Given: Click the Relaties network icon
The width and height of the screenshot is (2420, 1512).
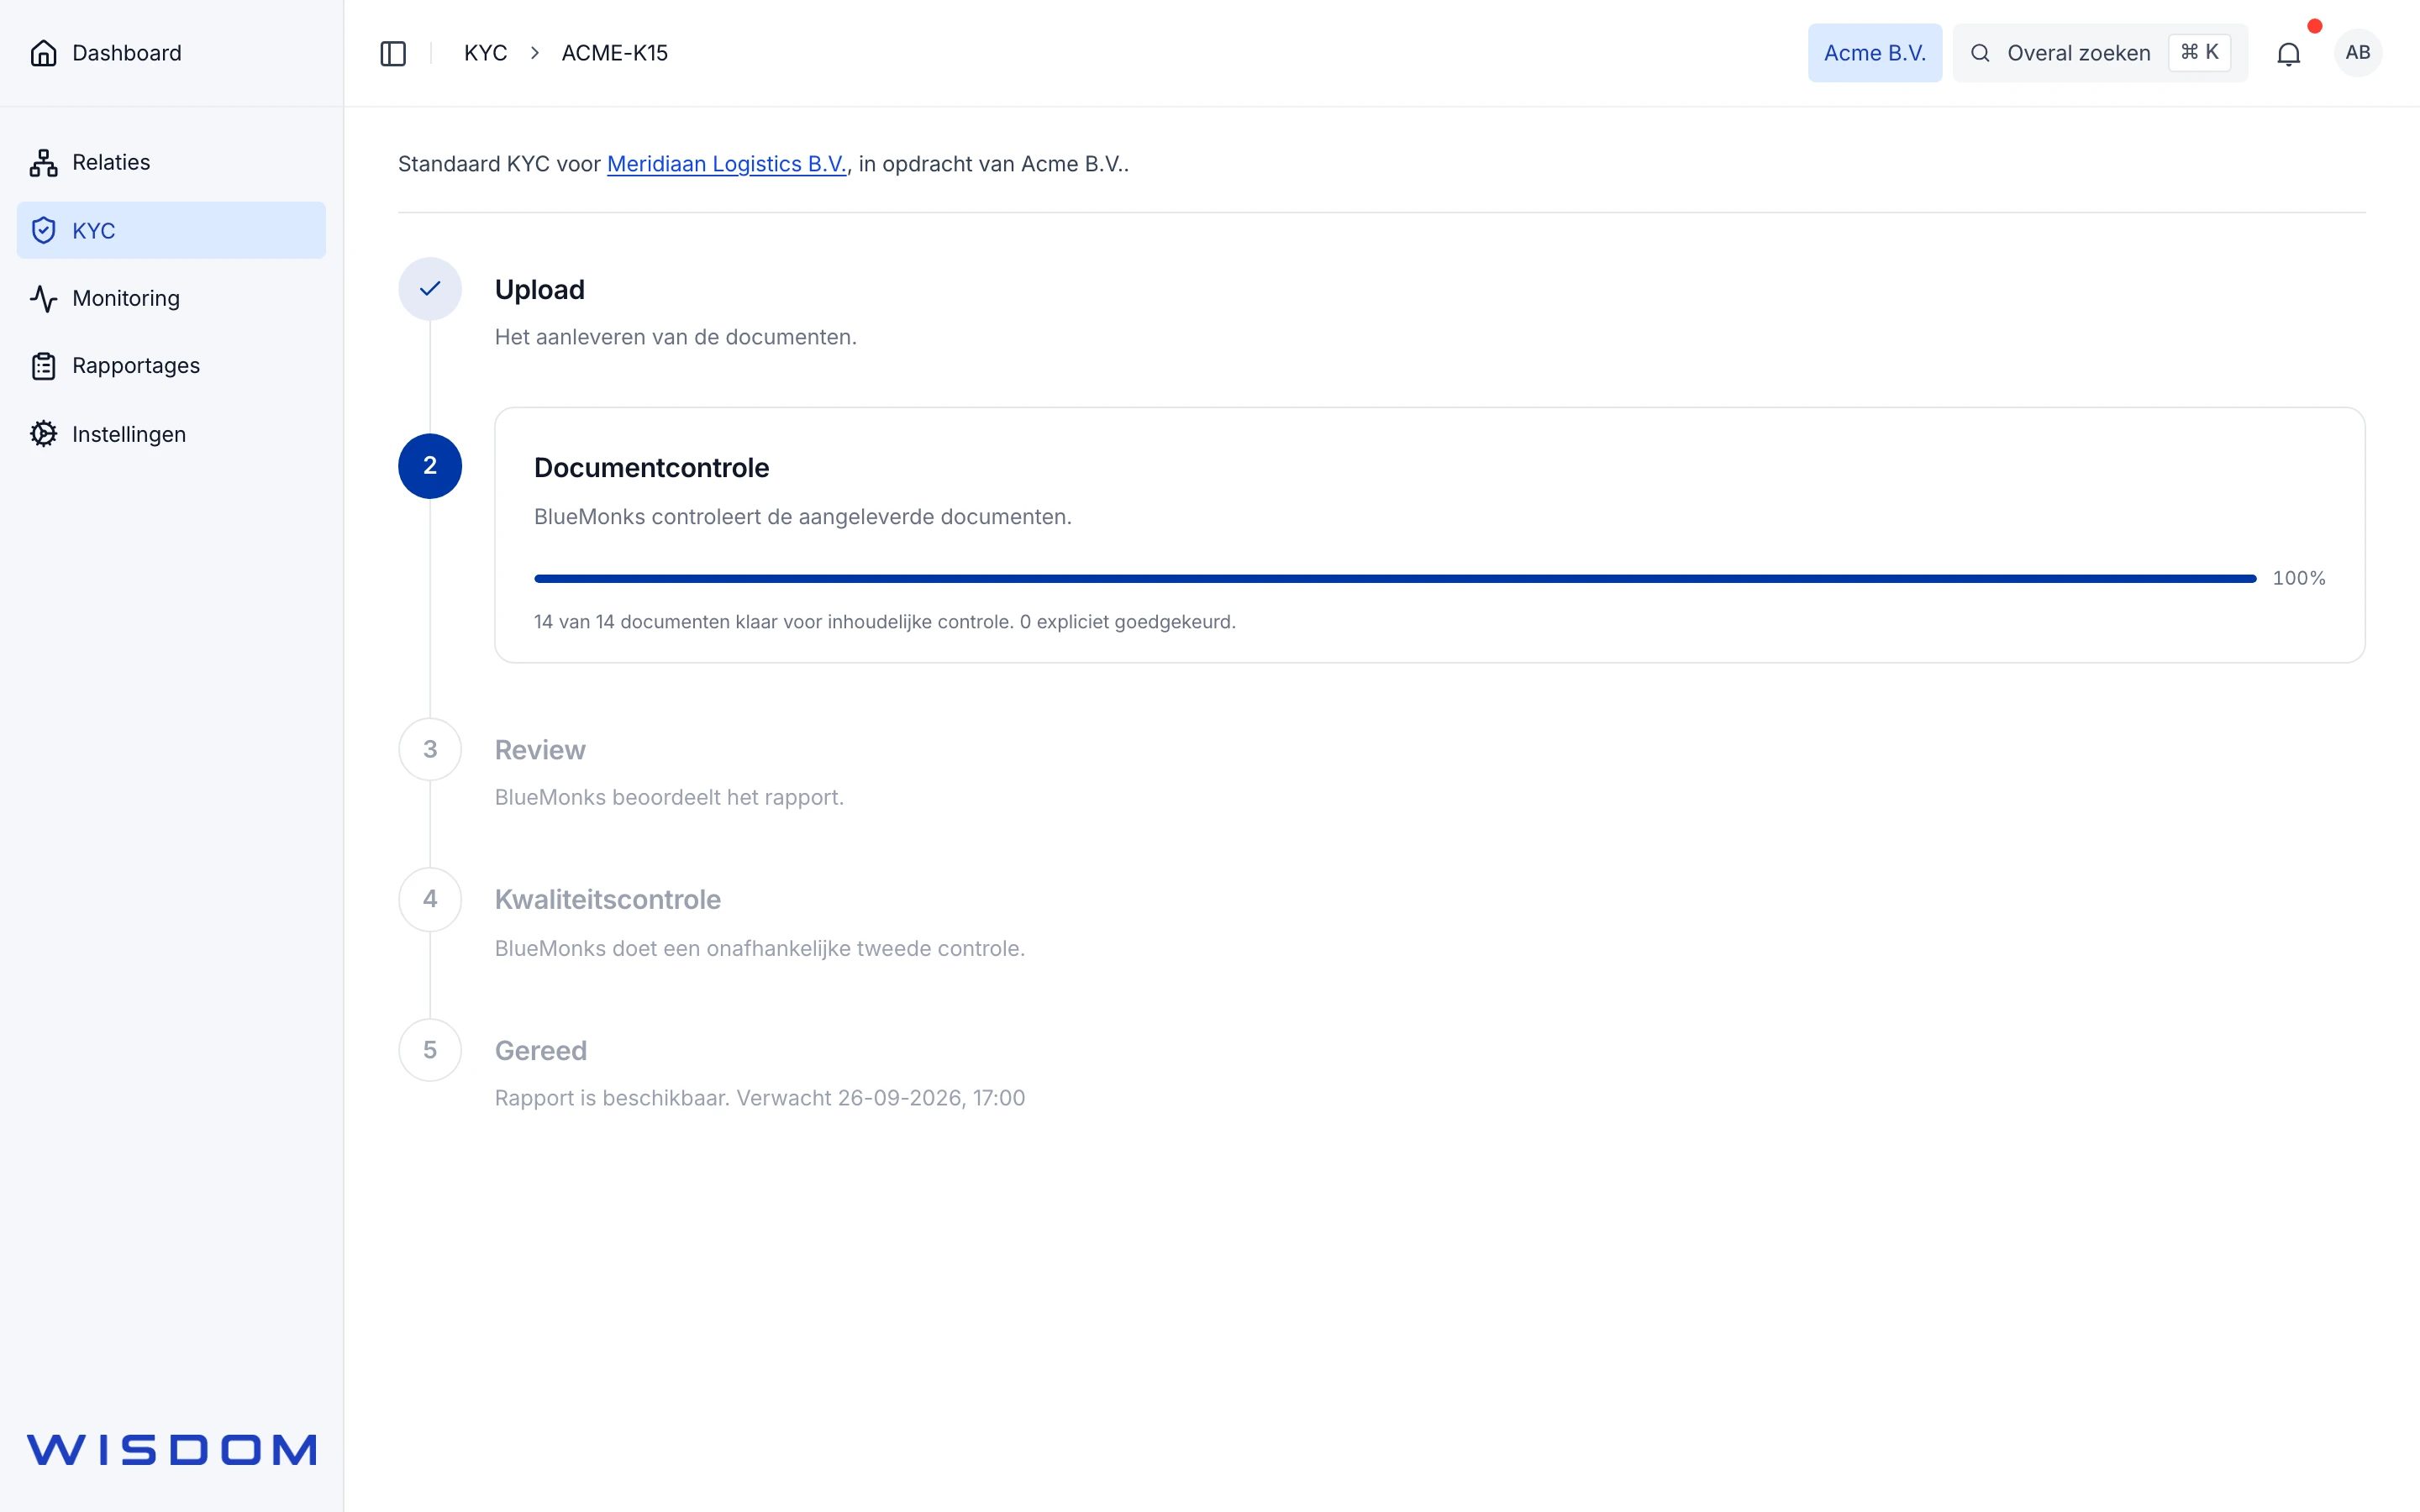Looking at the screenshot, I should tap(44, 162).
